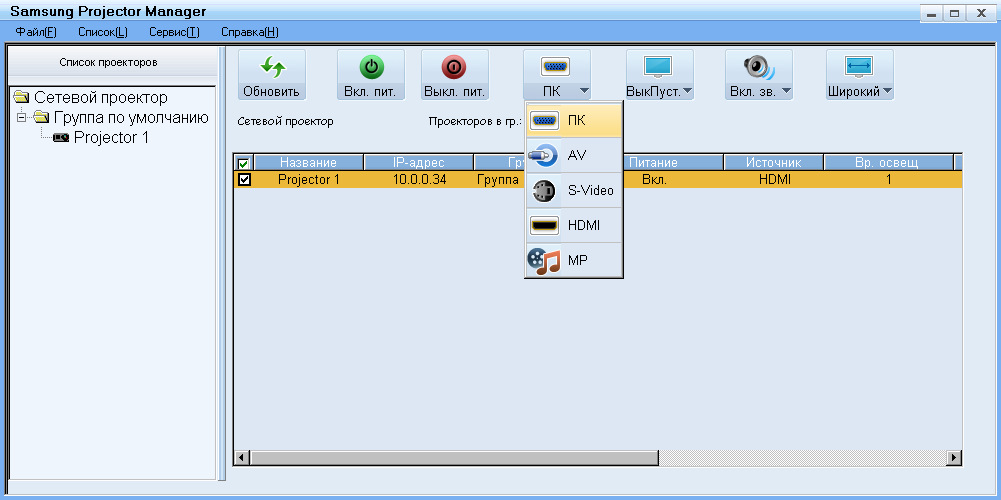Click the Вкл. power status cell
Image resolution: width=1001 pixels, height=500 pixels.
(x=654, y=180)
